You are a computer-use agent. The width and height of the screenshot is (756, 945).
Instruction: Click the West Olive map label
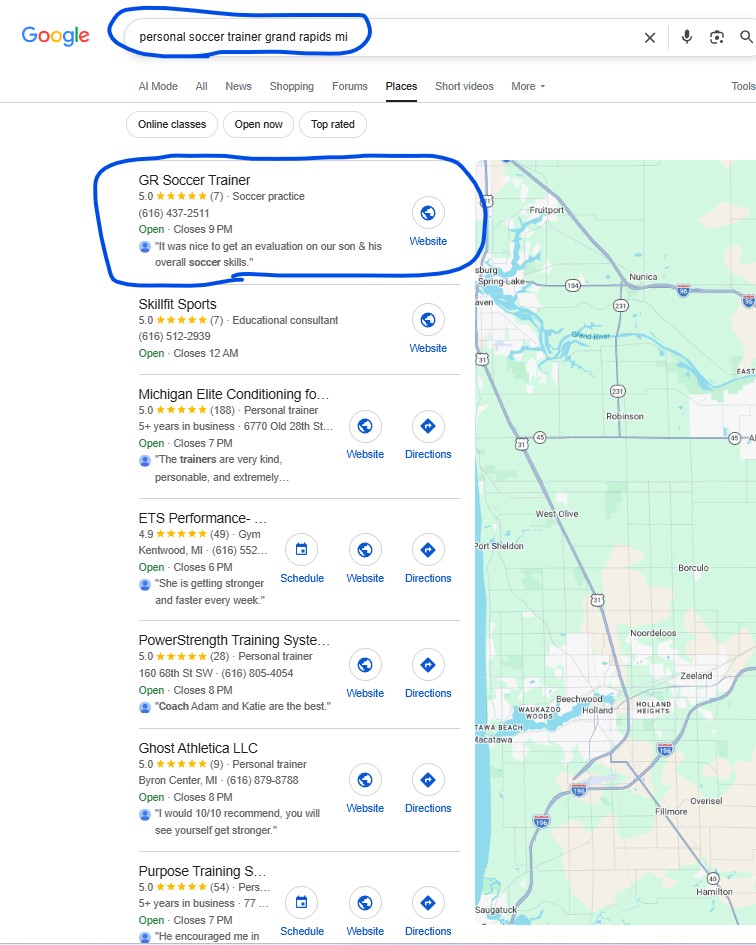click(557, 513)
